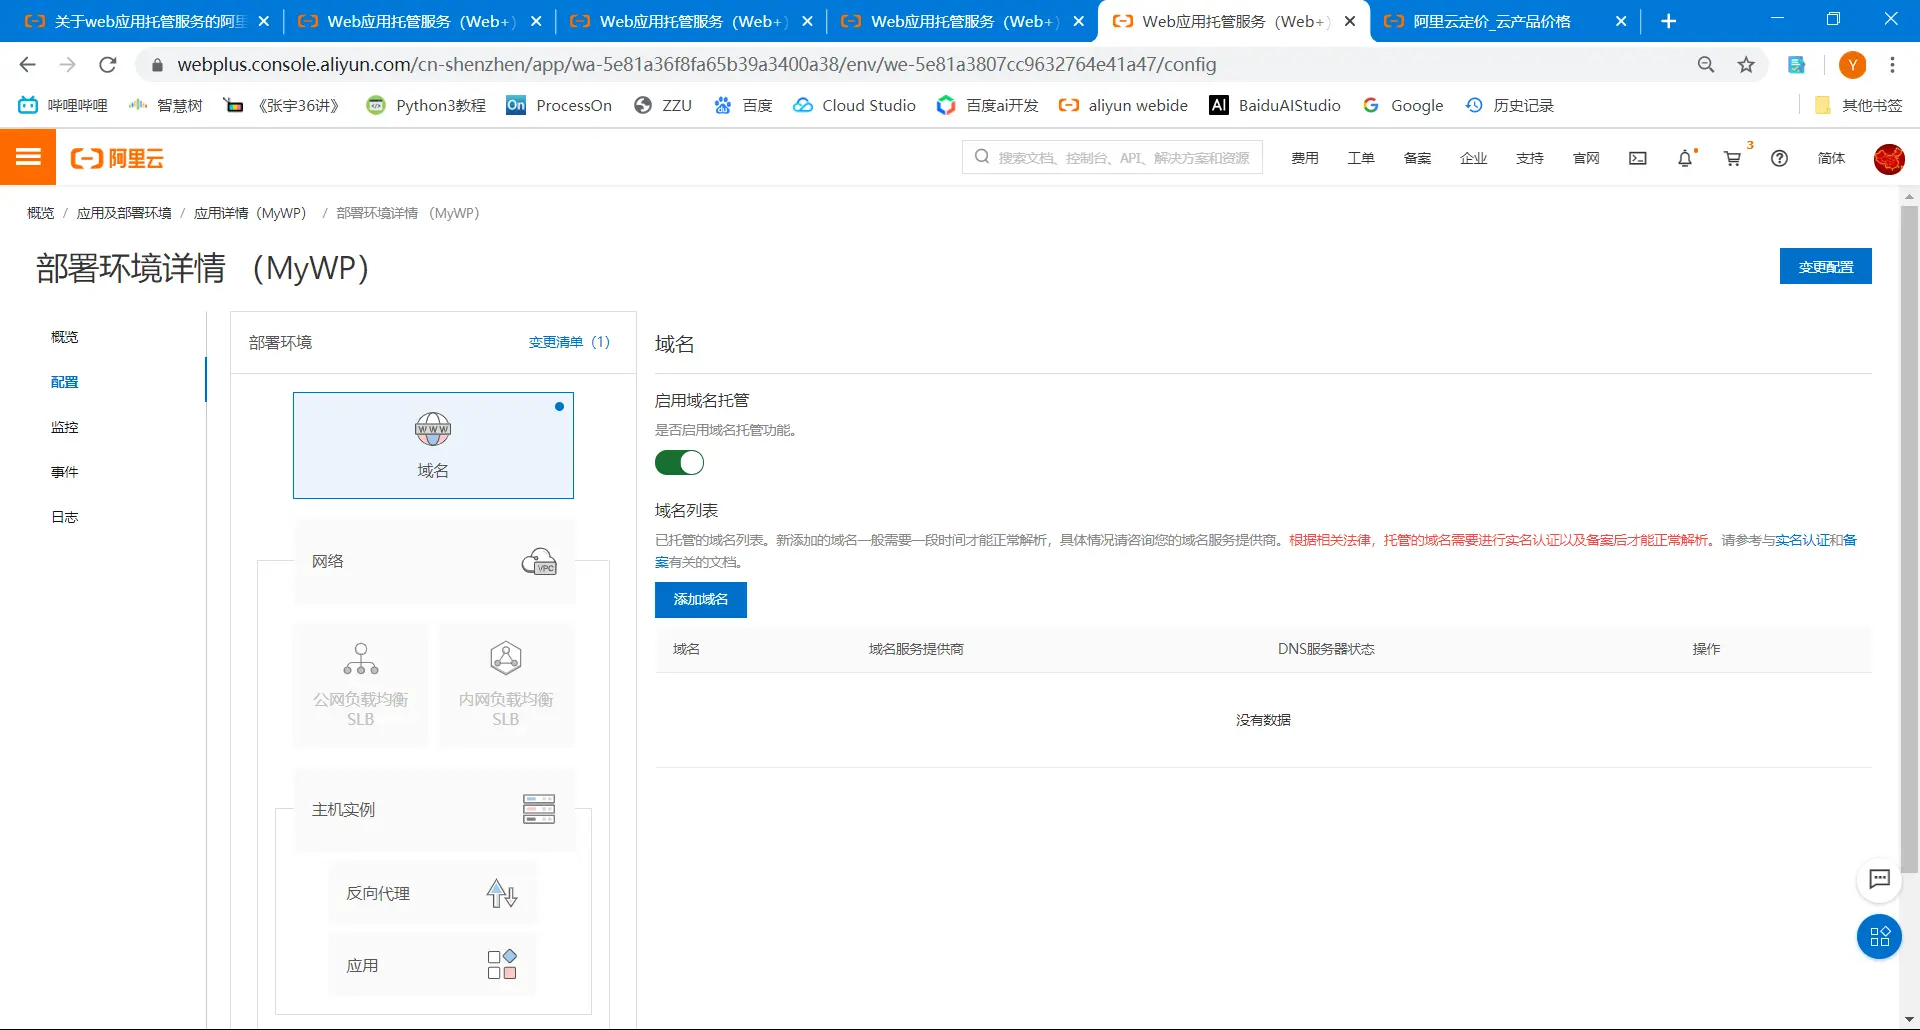Switch to the 关于web应用托管服务 browser tab
Screen dimensions: 1920x1030
[x=148, y=21]
